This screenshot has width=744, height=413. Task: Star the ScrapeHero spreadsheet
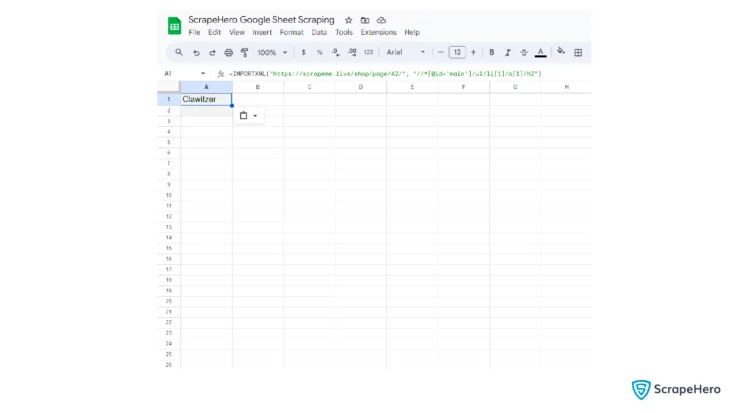tap(349, 20)
